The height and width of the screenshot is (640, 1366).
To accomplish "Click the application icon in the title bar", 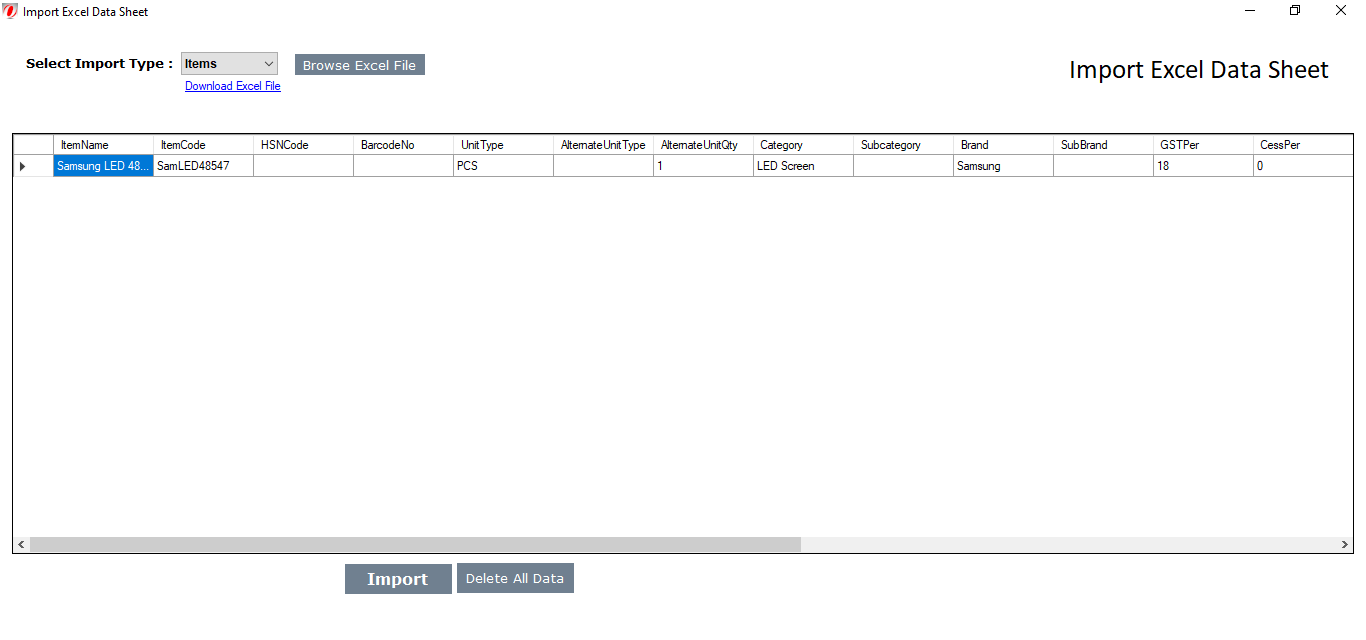I will tap(11, 11).
